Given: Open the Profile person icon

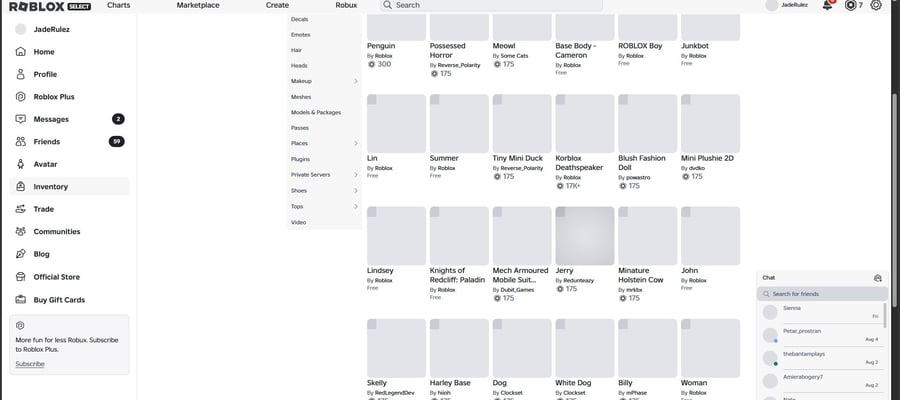Looking at the screenshot, I should (21, 74).
